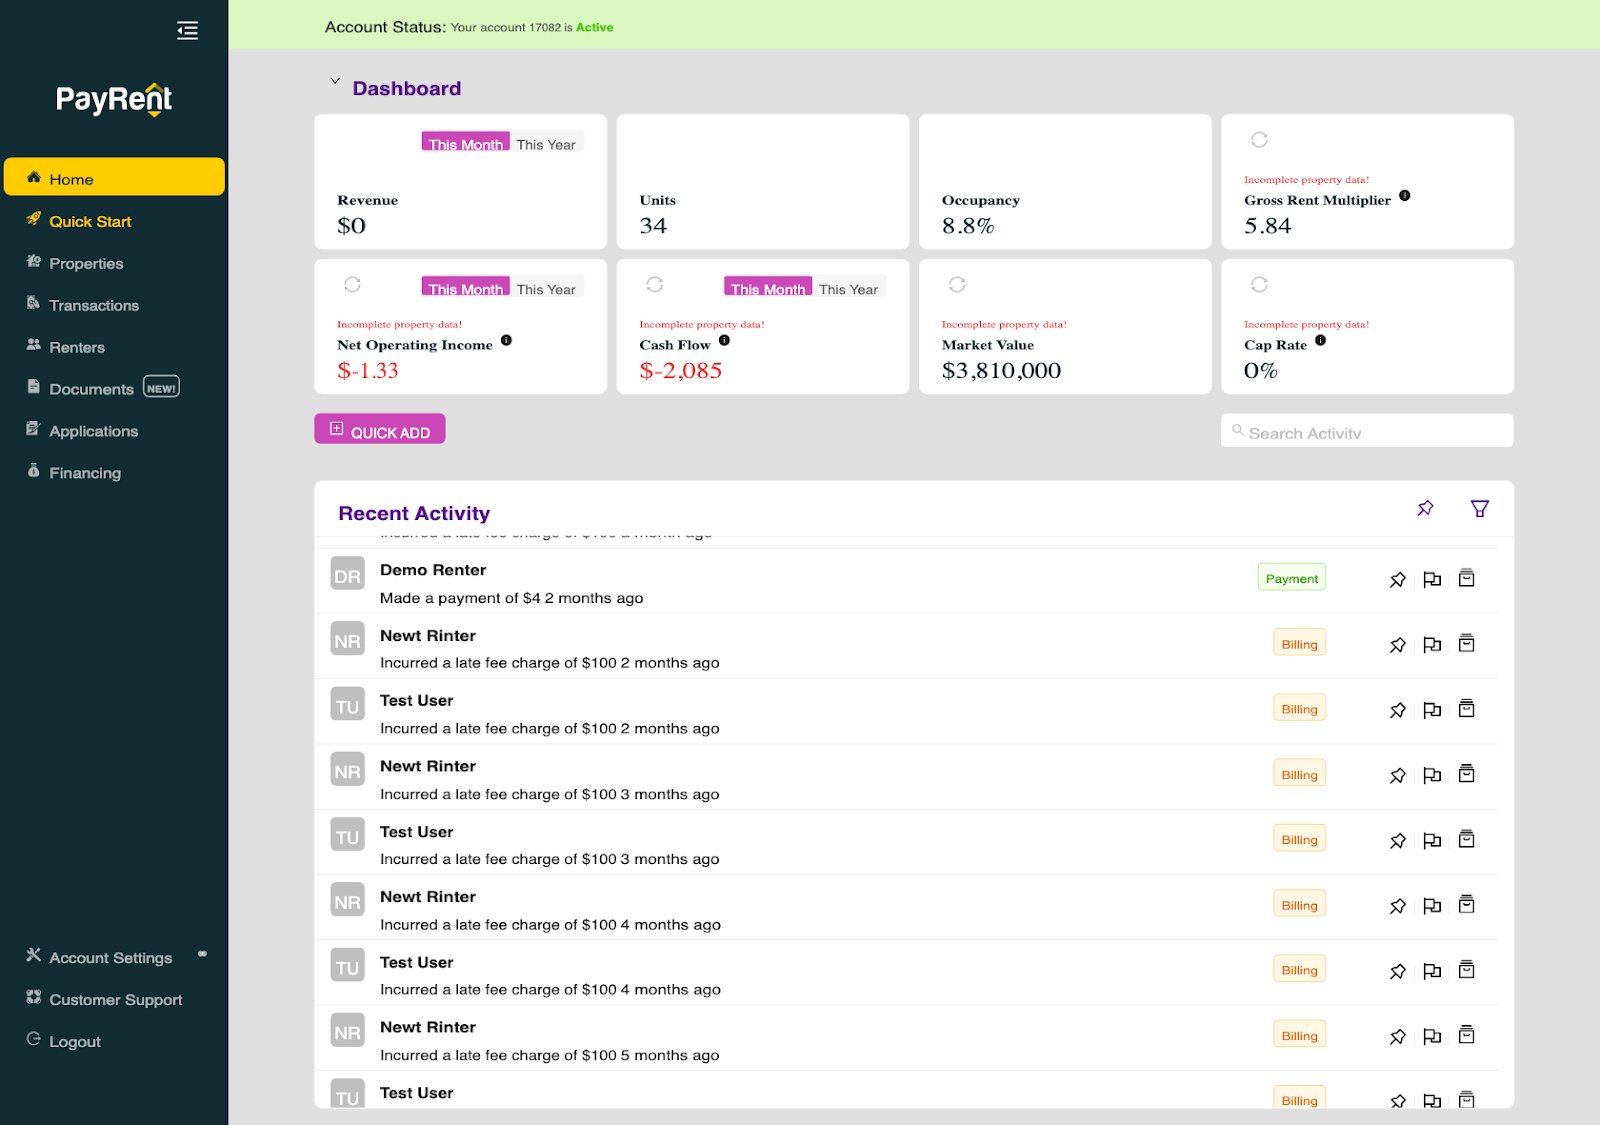Collapse the sidebar with the menu icon
Viewport: 1600px width, 1125px height.
pyautogui.click(x=187, y=31)
